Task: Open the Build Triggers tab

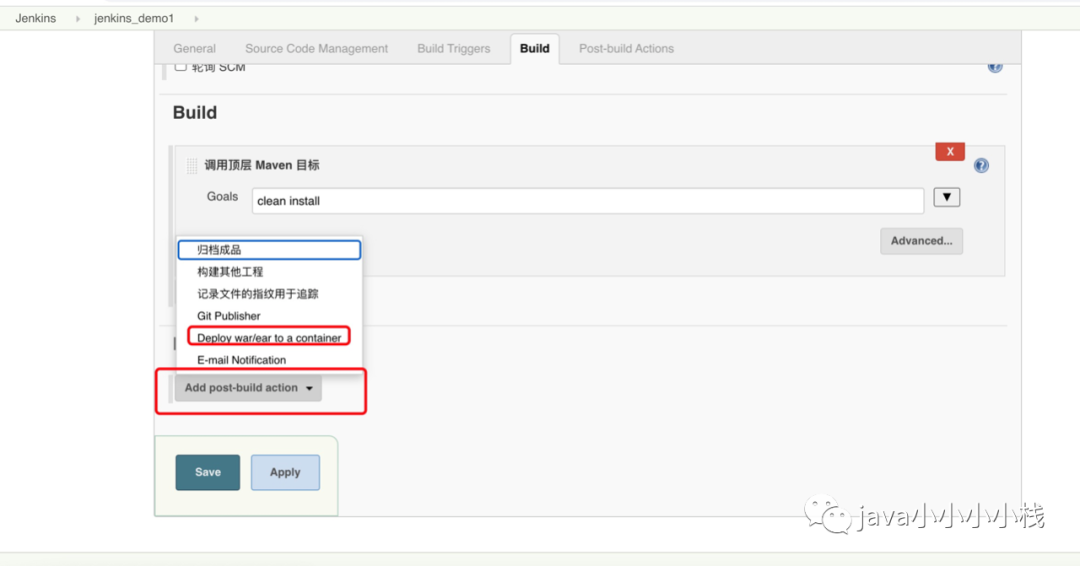Action: click(453, 48)
